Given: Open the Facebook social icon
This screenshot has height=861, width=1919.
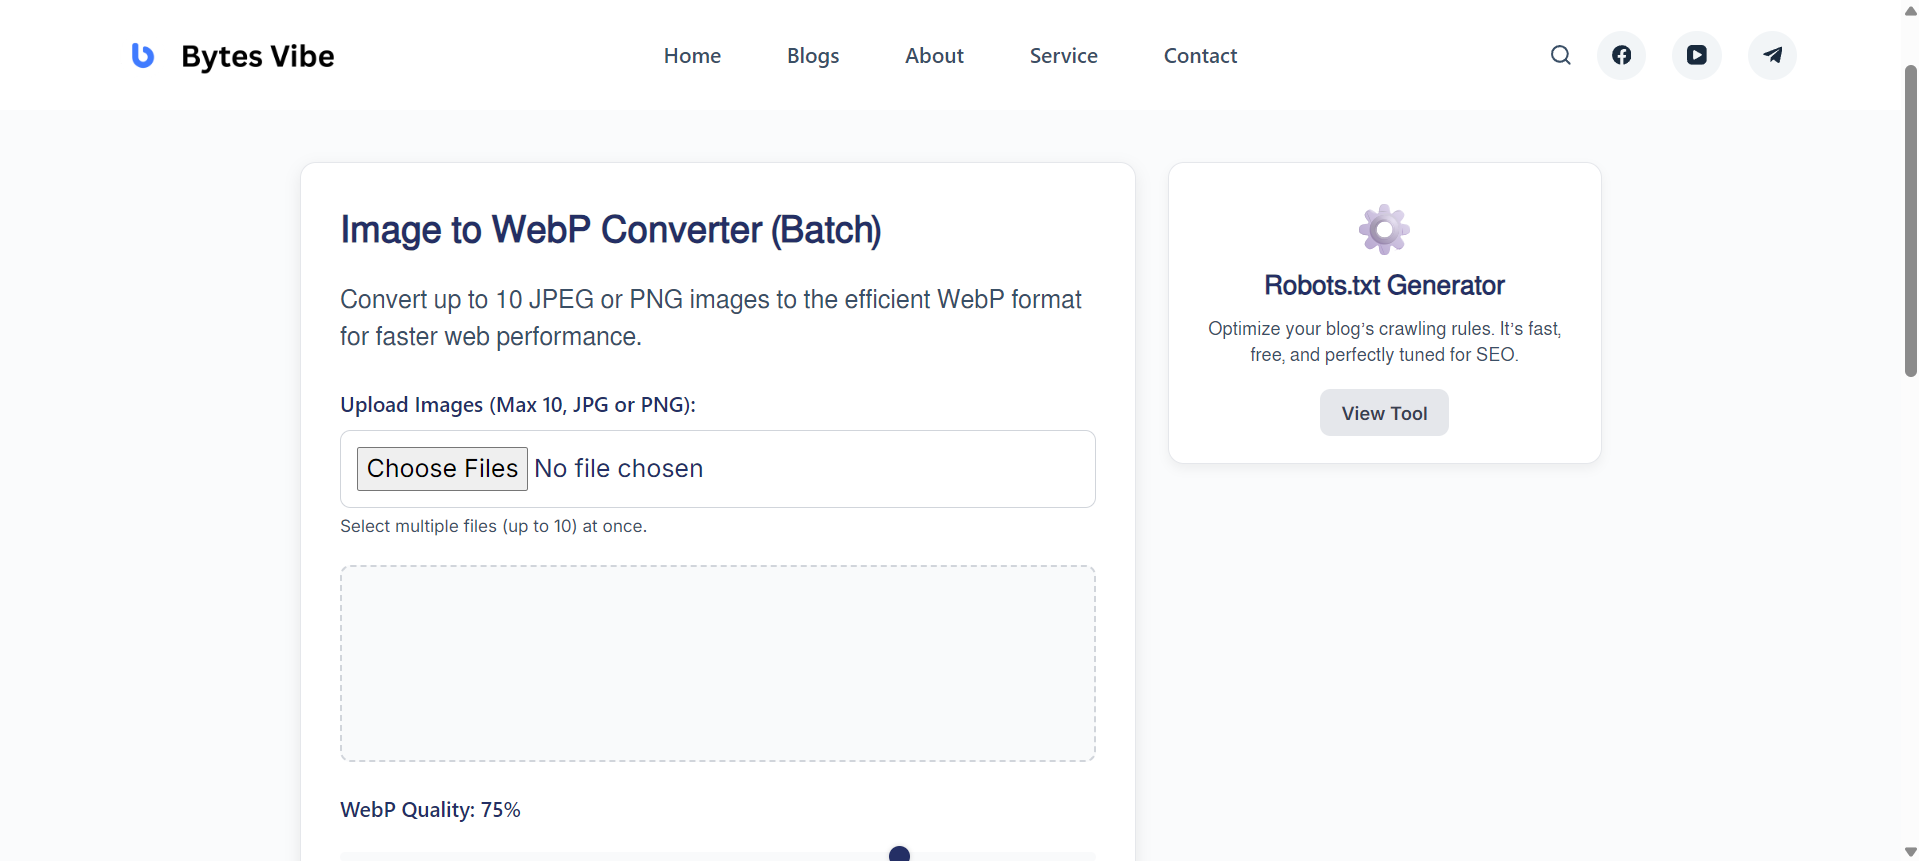Looking at the screenshot, I should [x=1621, y=55].
